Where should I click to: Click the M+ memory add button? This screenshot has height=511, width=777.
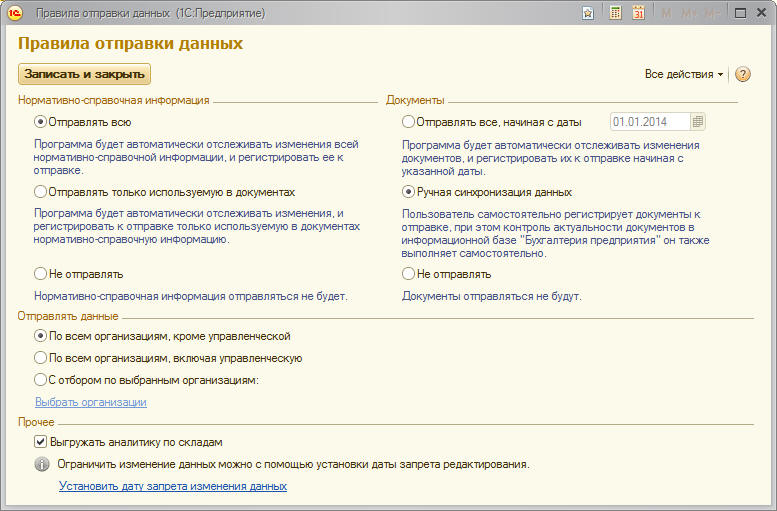(x=688, y=13)
